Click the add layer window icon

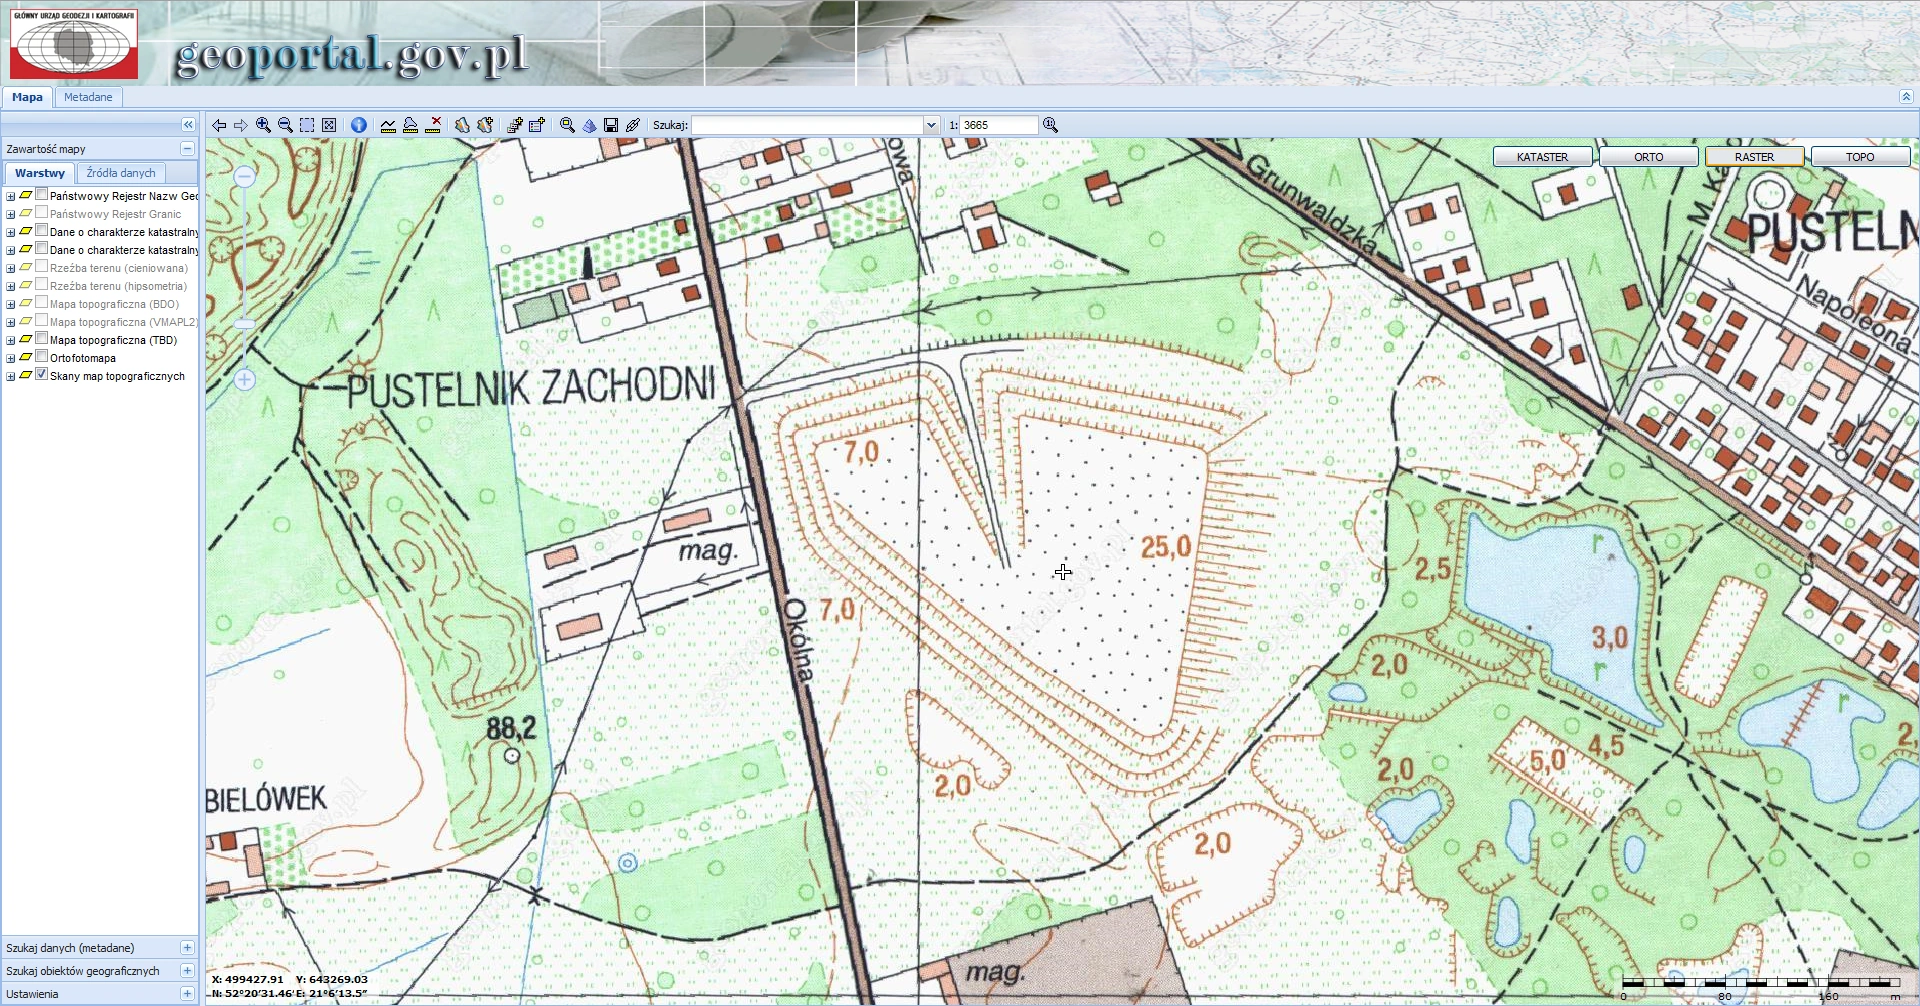pyautogui.click(x=537, y=125)
